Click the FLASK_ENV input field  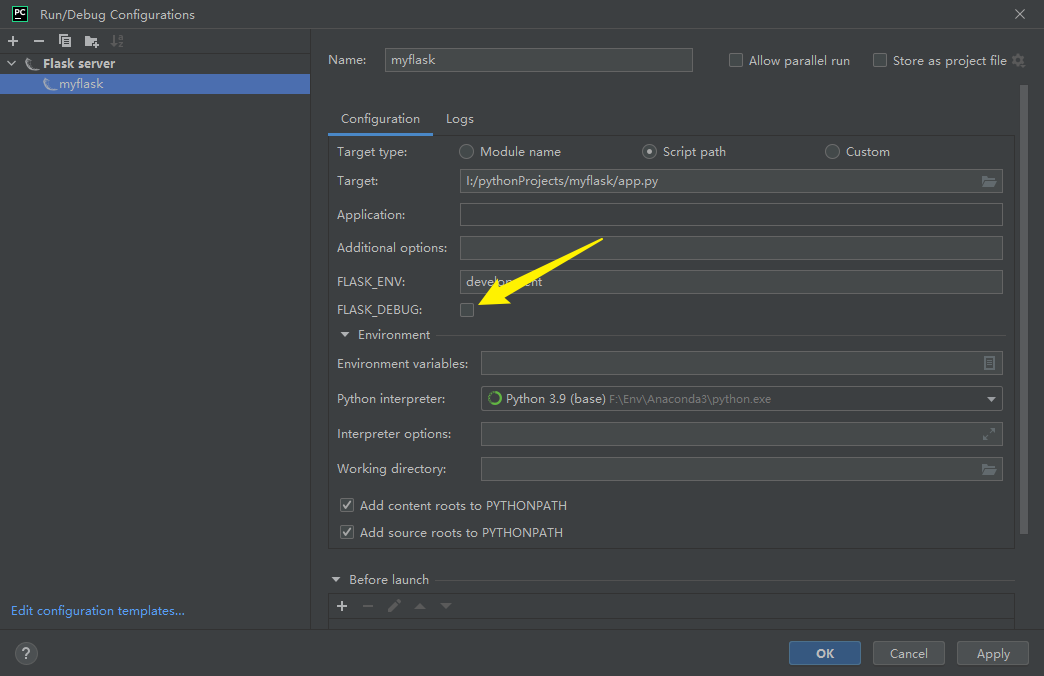click(731, 282)
